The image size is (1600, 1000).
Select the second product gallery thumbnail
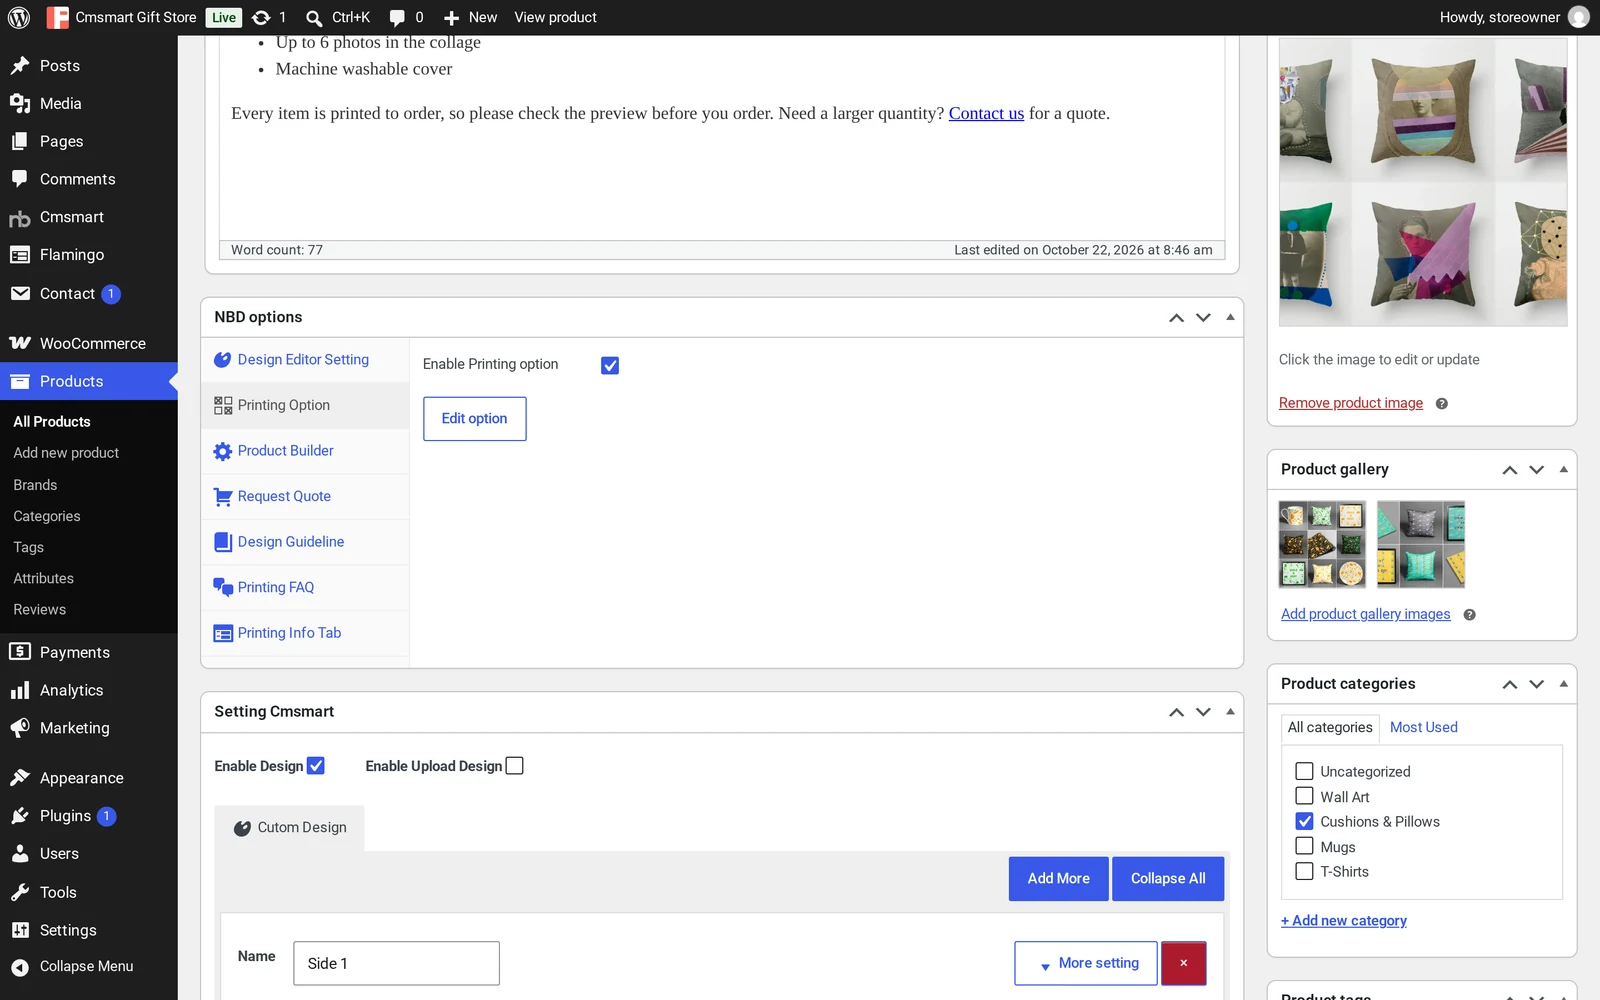click(1420, 544)
